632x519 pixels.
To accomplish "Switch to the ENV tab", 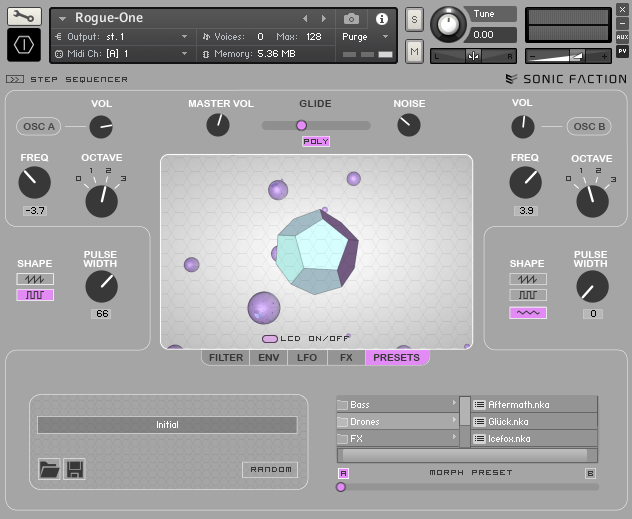I will tap(269, 357).
